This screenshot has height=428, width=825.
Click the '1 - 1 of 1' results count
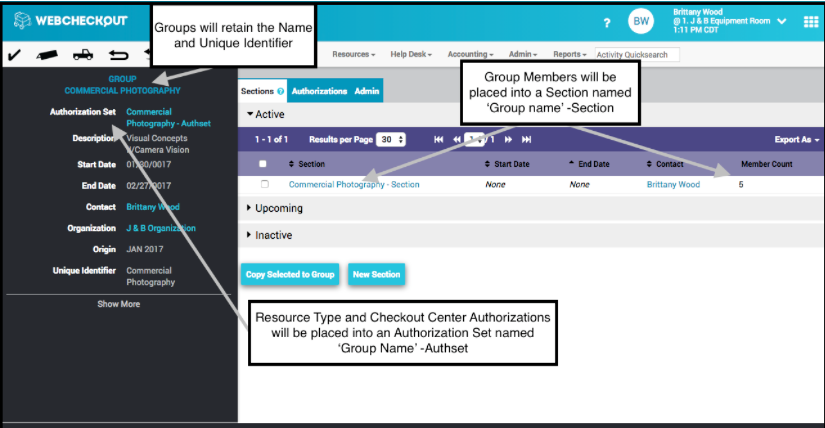[x=271, y=140]
